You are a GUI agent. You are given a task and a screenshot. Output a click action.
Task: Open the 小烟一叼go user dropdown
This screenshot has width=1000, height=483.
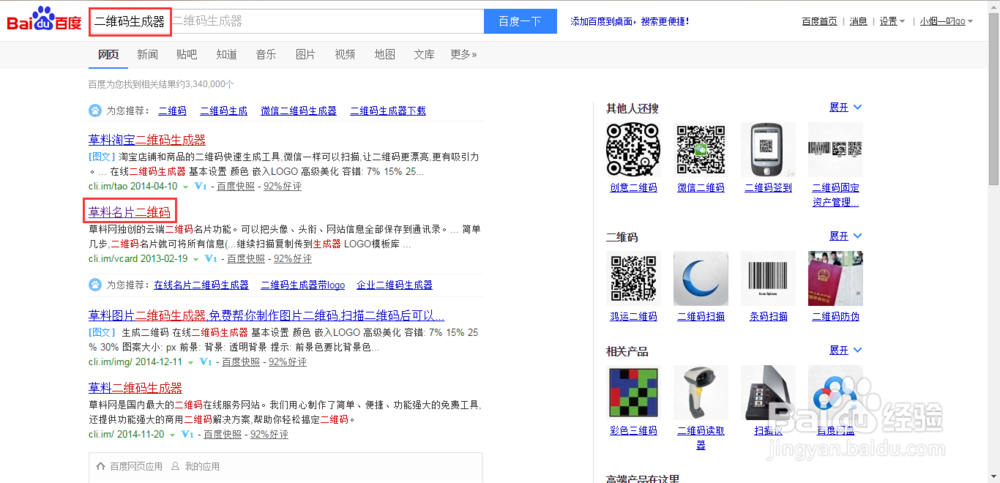pos(946,21)
